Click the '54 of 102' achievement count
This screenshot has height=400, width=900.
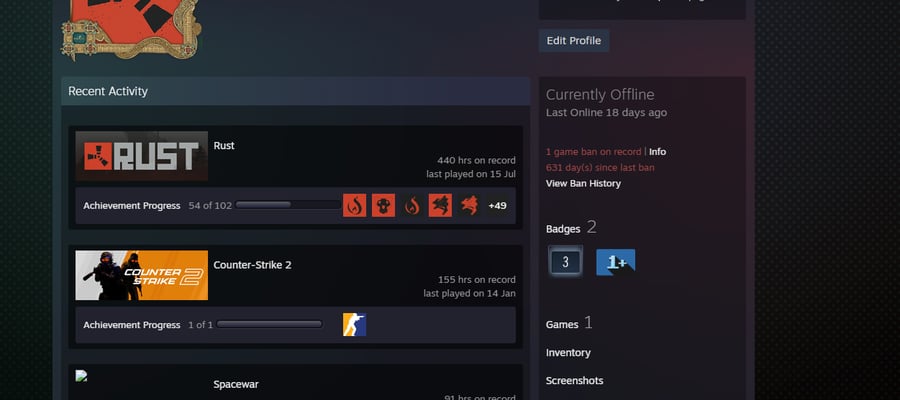click(x=210, y=205)
